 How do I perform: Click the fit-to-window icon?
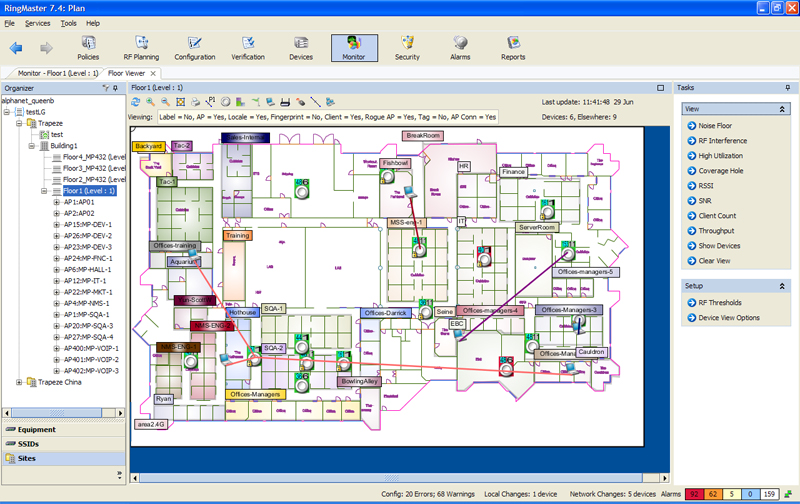click(x=181, y=102)
